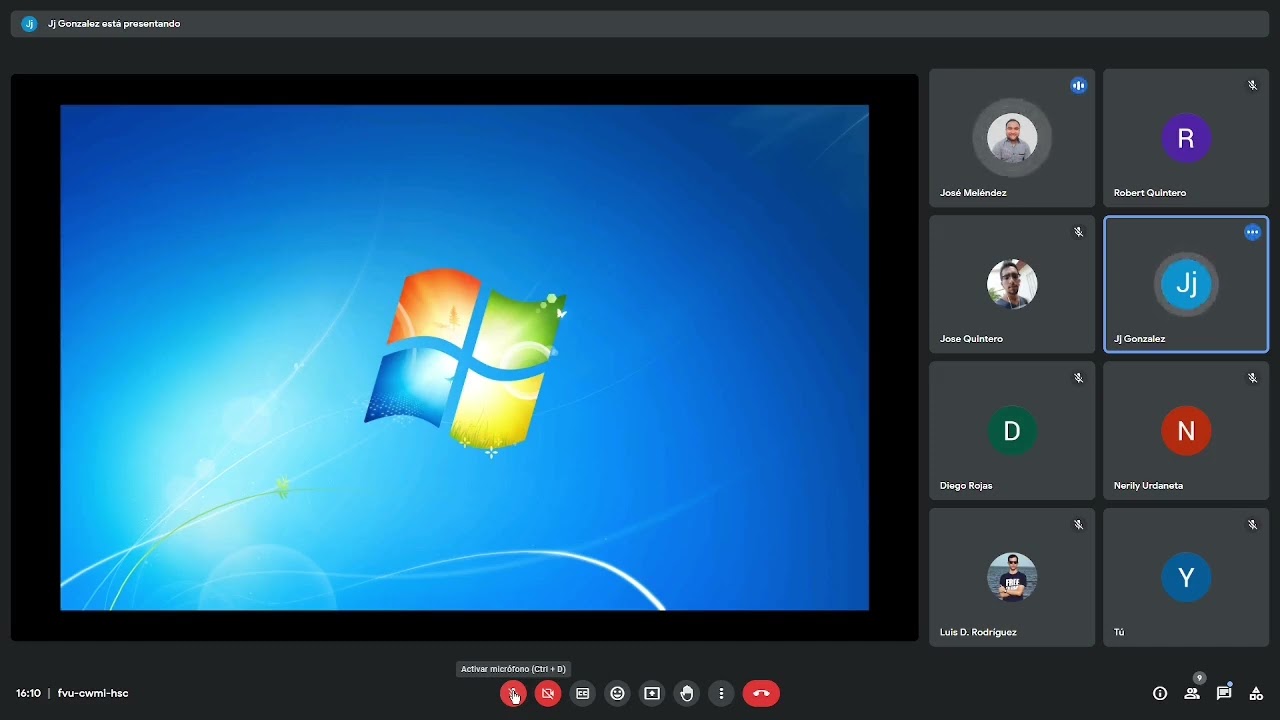This screenshot has height=720, width=1280.
Task: Select Diego Rojas's green D avatar
Action: pyautogui.click(x=1012, y=431)
